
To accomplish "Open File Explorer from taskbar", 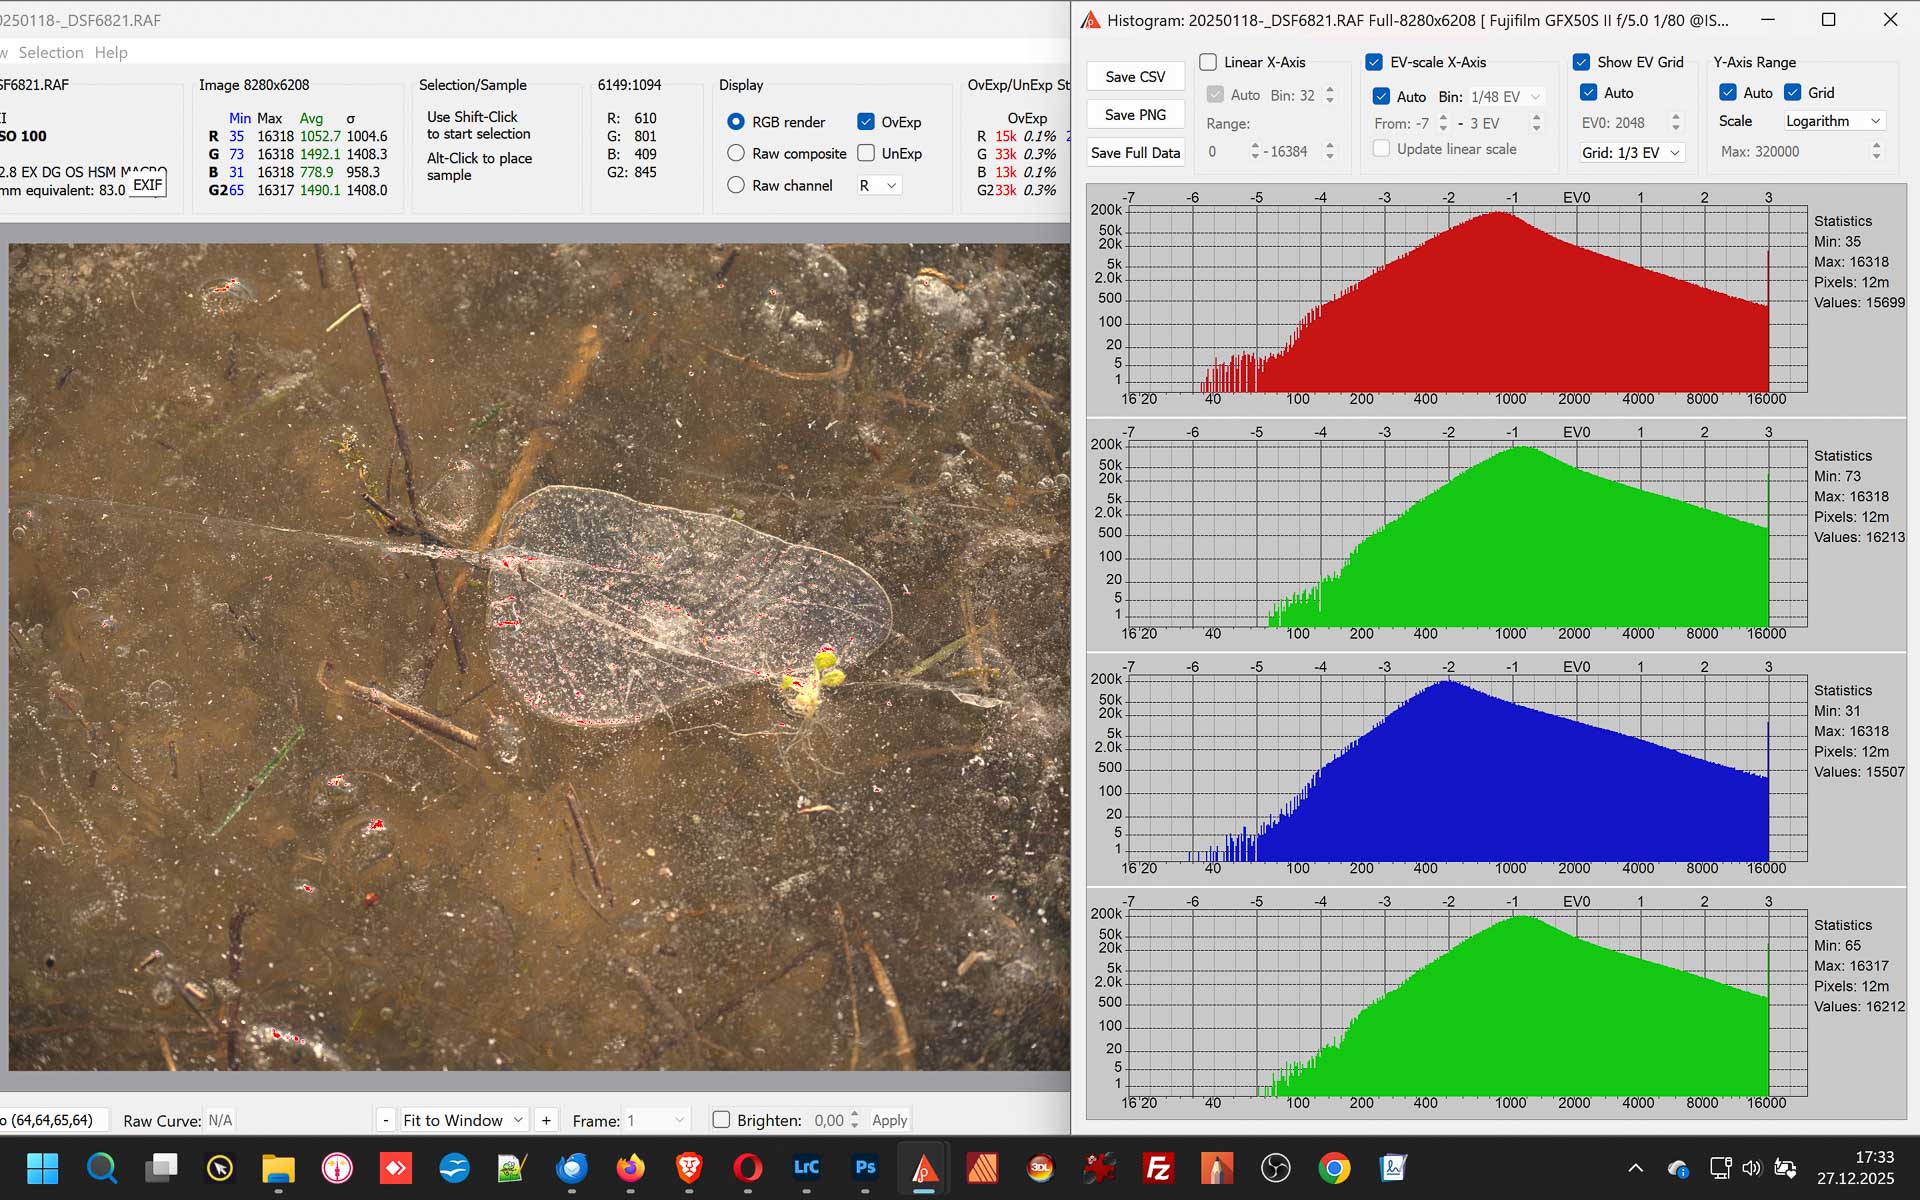I will pyautogui.click(x=278, y=1167).
